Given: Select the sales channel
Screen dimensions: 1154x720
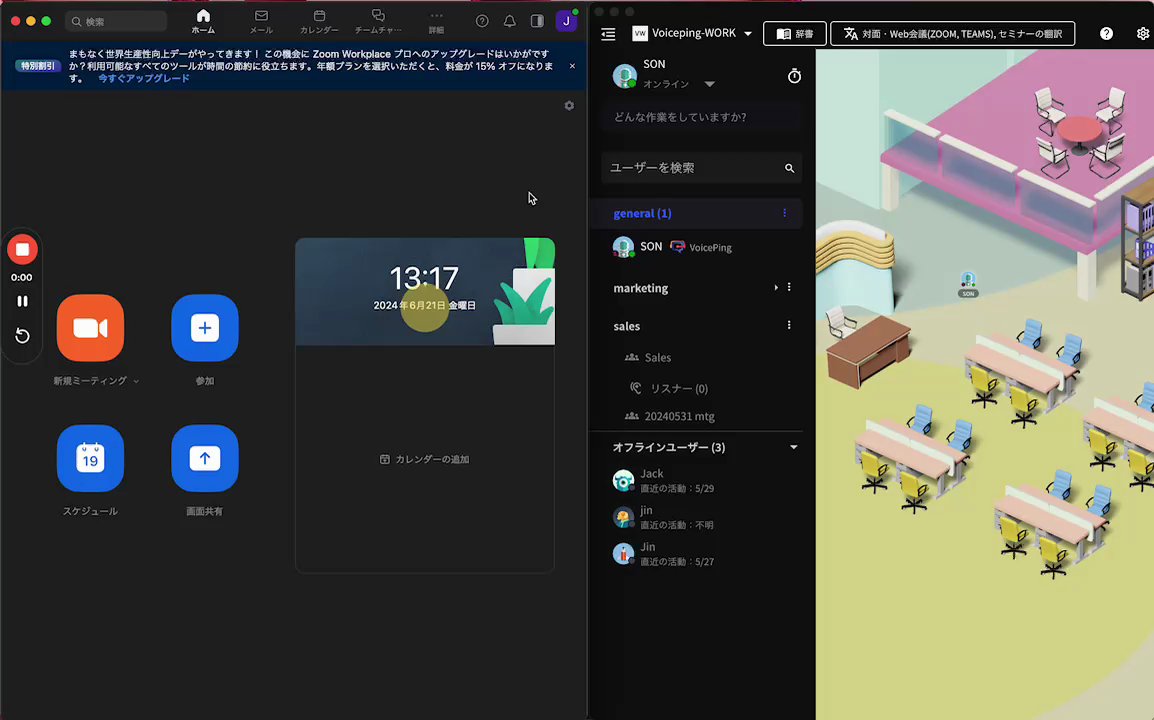Looking at the screenshot, I should (626, 326).
